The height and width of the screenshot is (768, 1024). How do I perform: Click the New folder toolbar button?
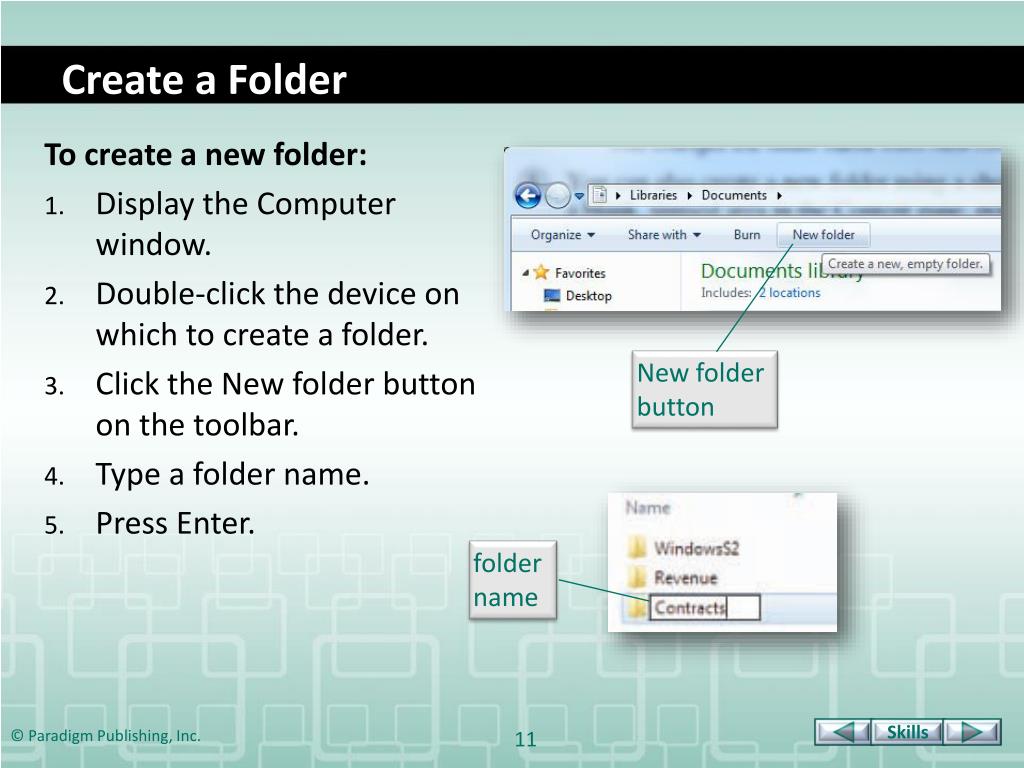(x=823, y=234)
